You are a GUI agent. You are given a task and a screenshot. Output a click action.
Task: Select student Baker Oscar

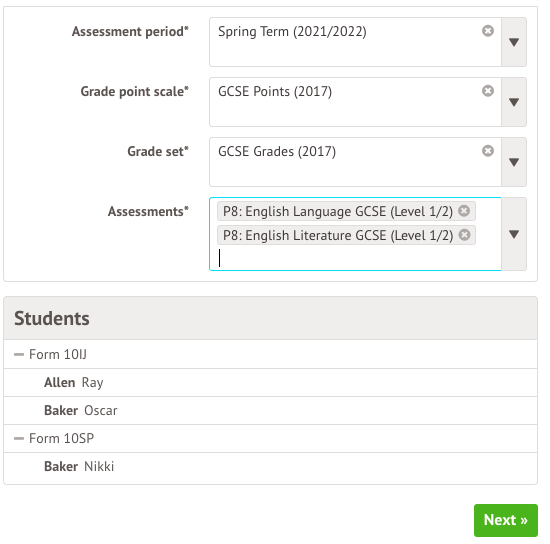(270, 410)
